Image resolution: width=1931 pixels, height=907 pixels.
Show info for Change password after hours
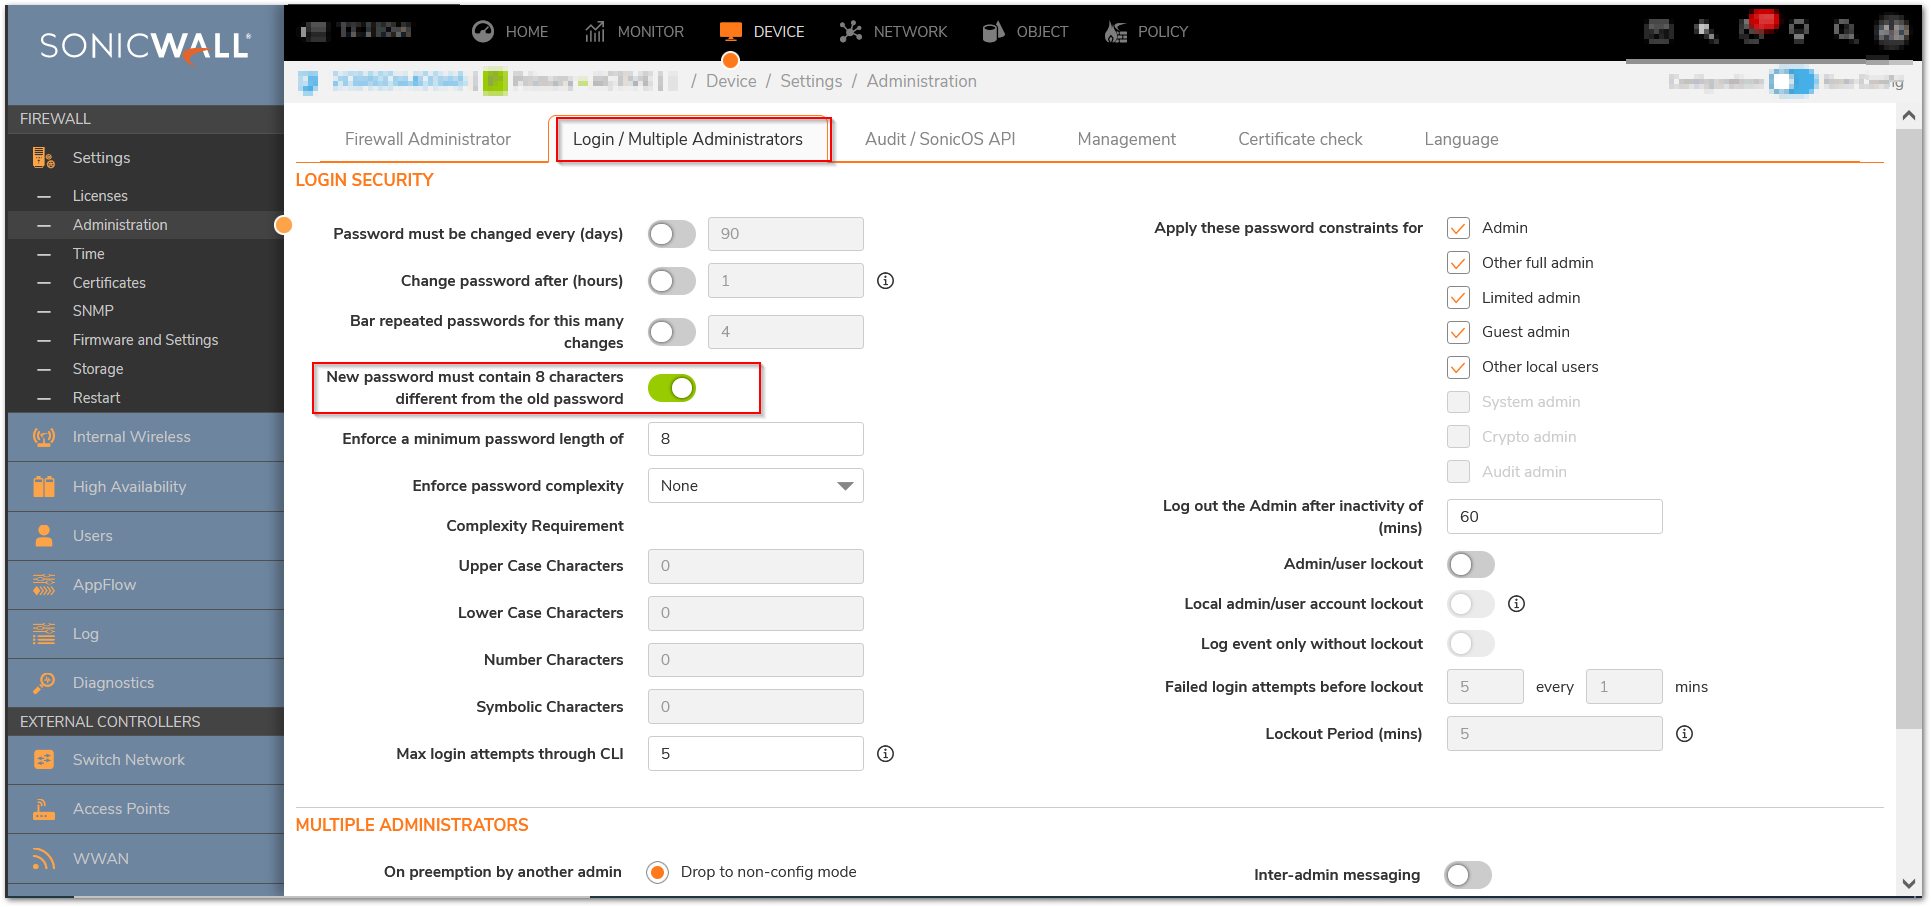click(886, 281)
